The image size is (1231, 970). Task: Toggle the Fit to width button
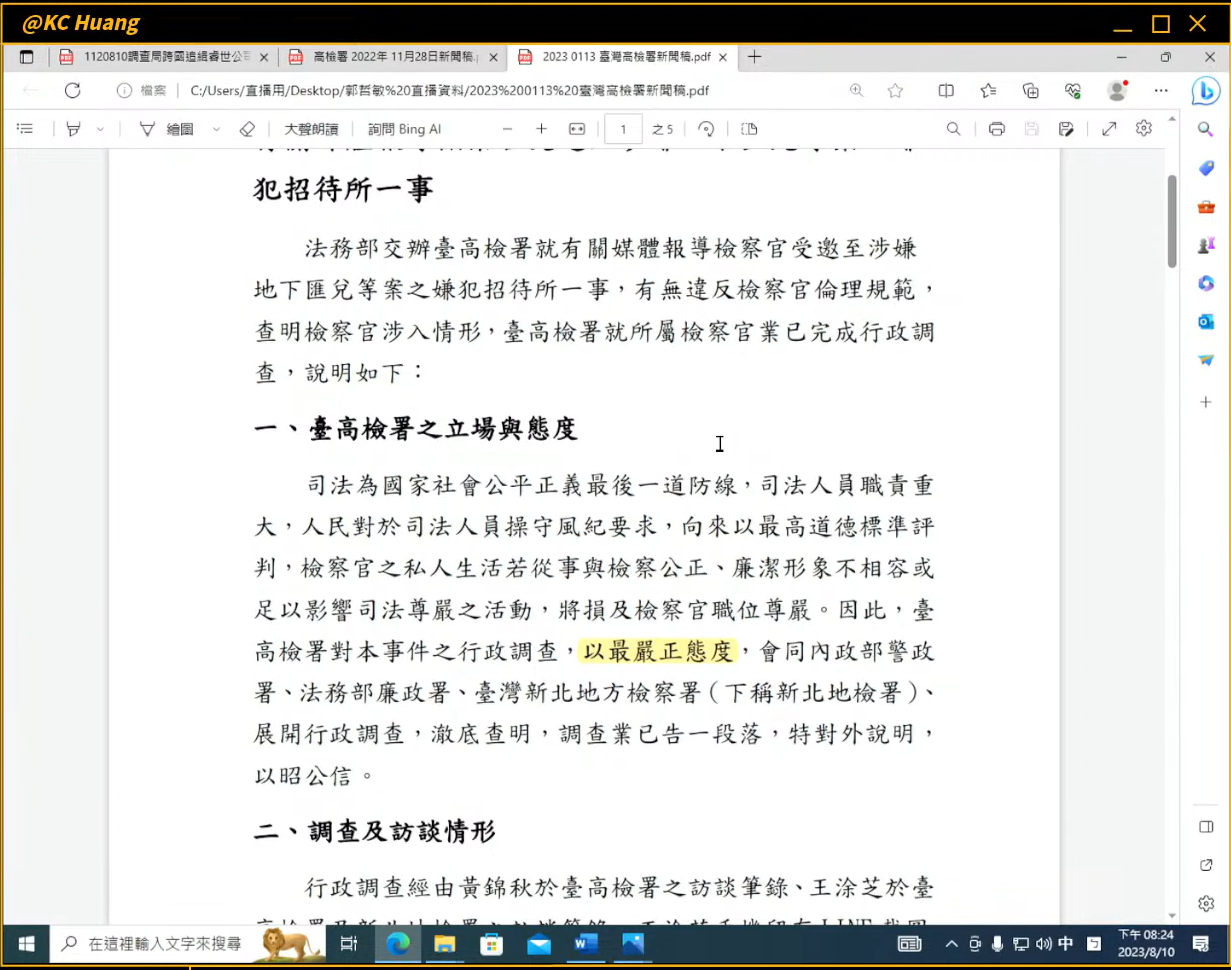pos(576,129)
